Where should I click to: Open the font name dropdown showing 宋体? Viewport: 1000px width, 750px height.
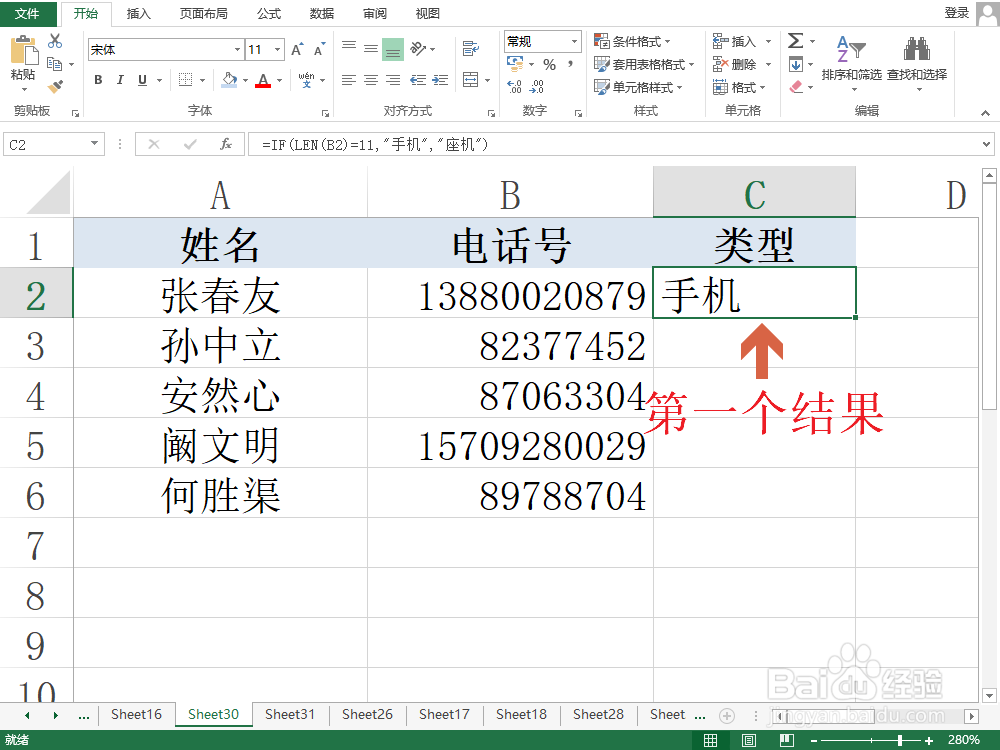point(237,48)
